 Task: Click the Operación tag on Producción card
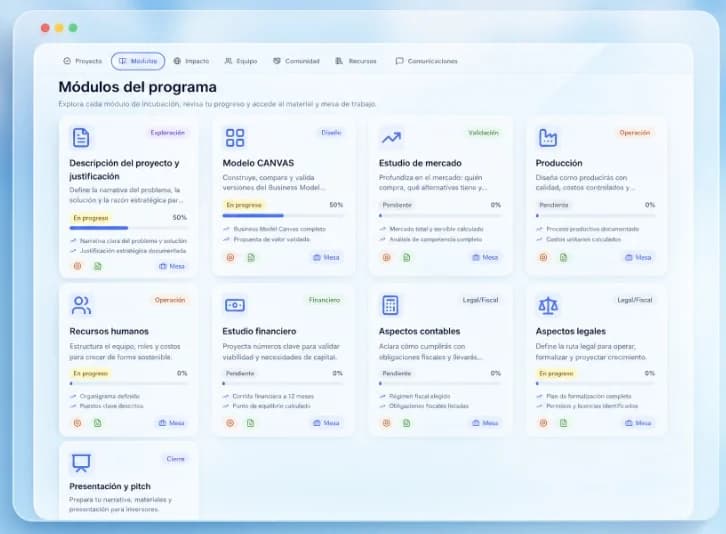coord(635,132)
